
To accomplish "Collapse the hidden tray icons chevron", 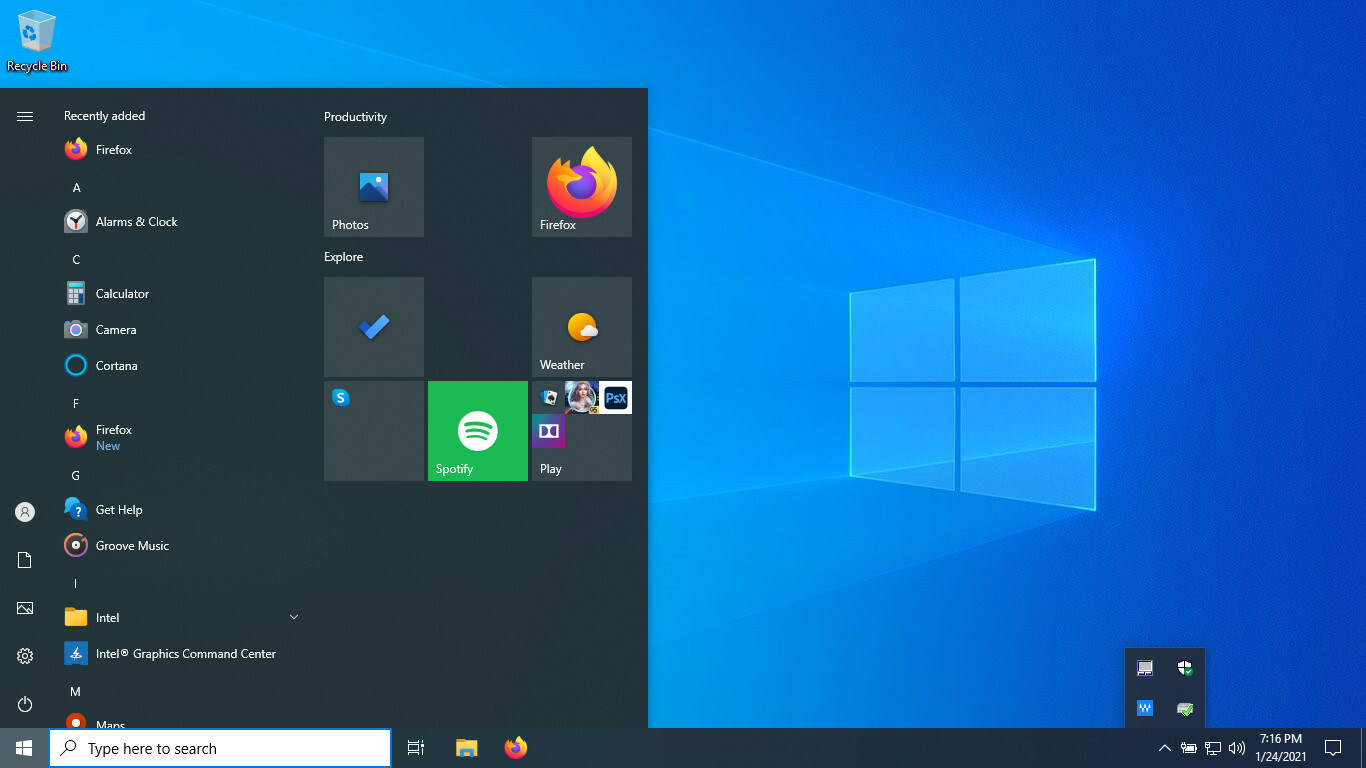I will (x=1165, y=748).
